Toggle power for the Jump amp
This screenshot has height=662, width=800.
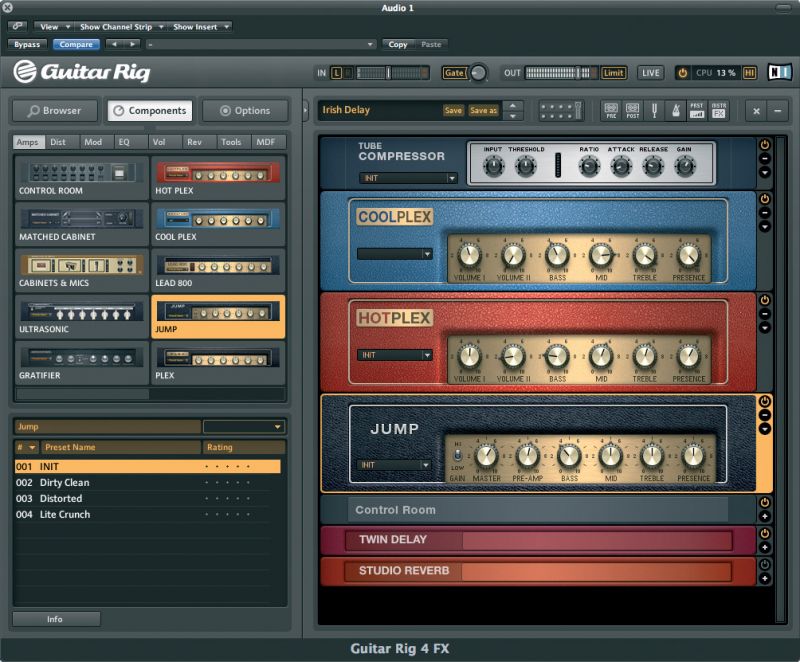click(x=764, y=401)
